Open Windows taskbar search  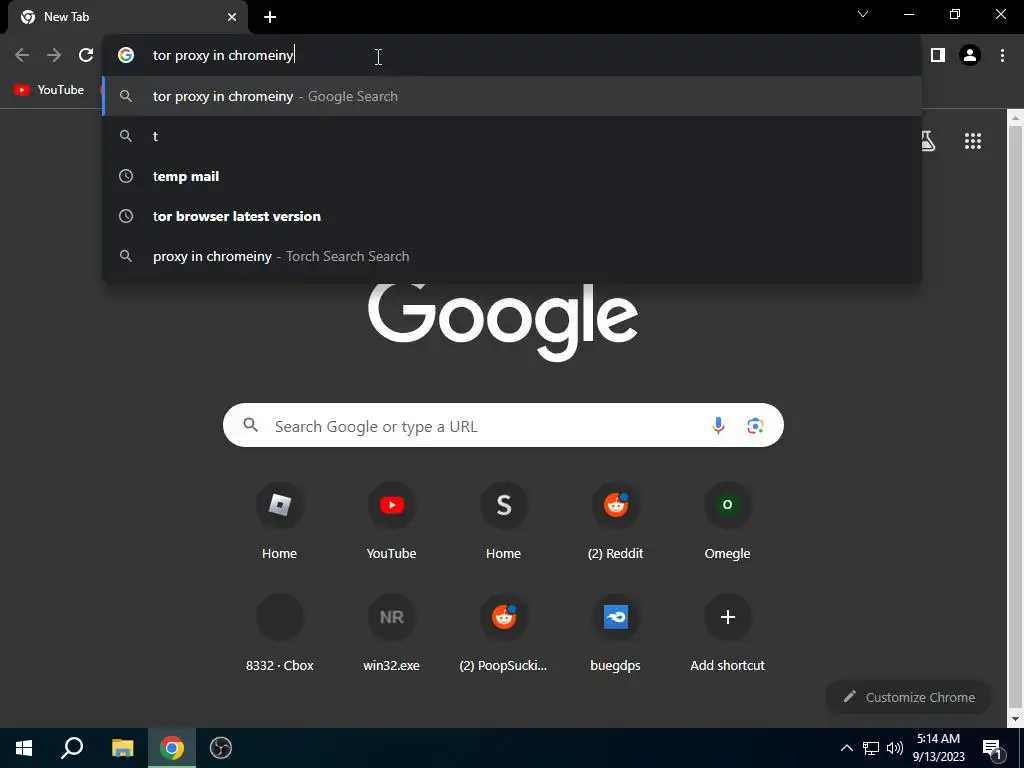coord(72,748)
